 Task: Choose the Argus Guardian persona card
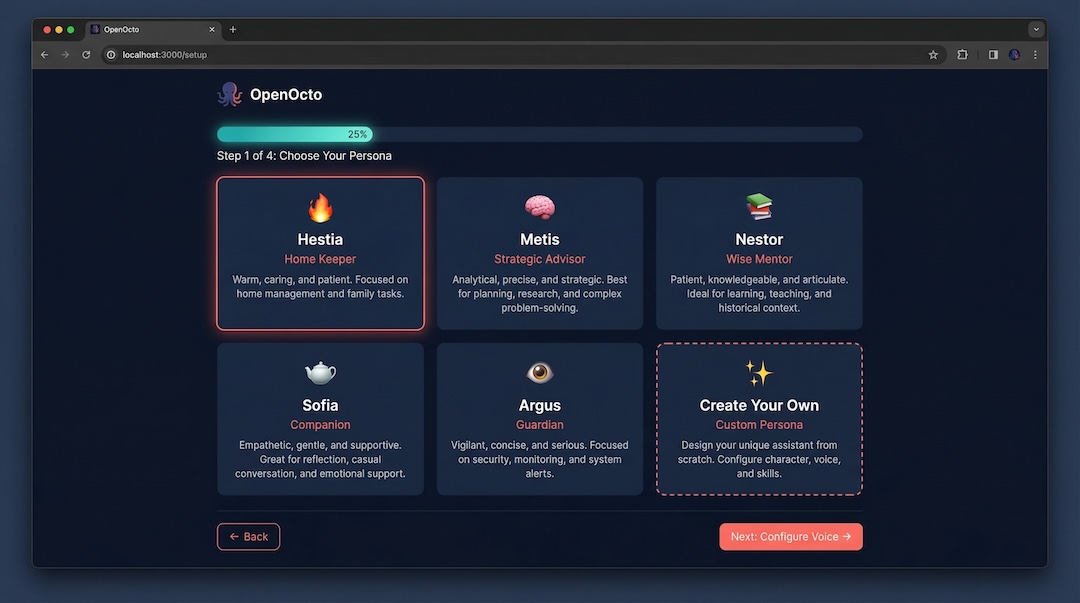point(539,418)
